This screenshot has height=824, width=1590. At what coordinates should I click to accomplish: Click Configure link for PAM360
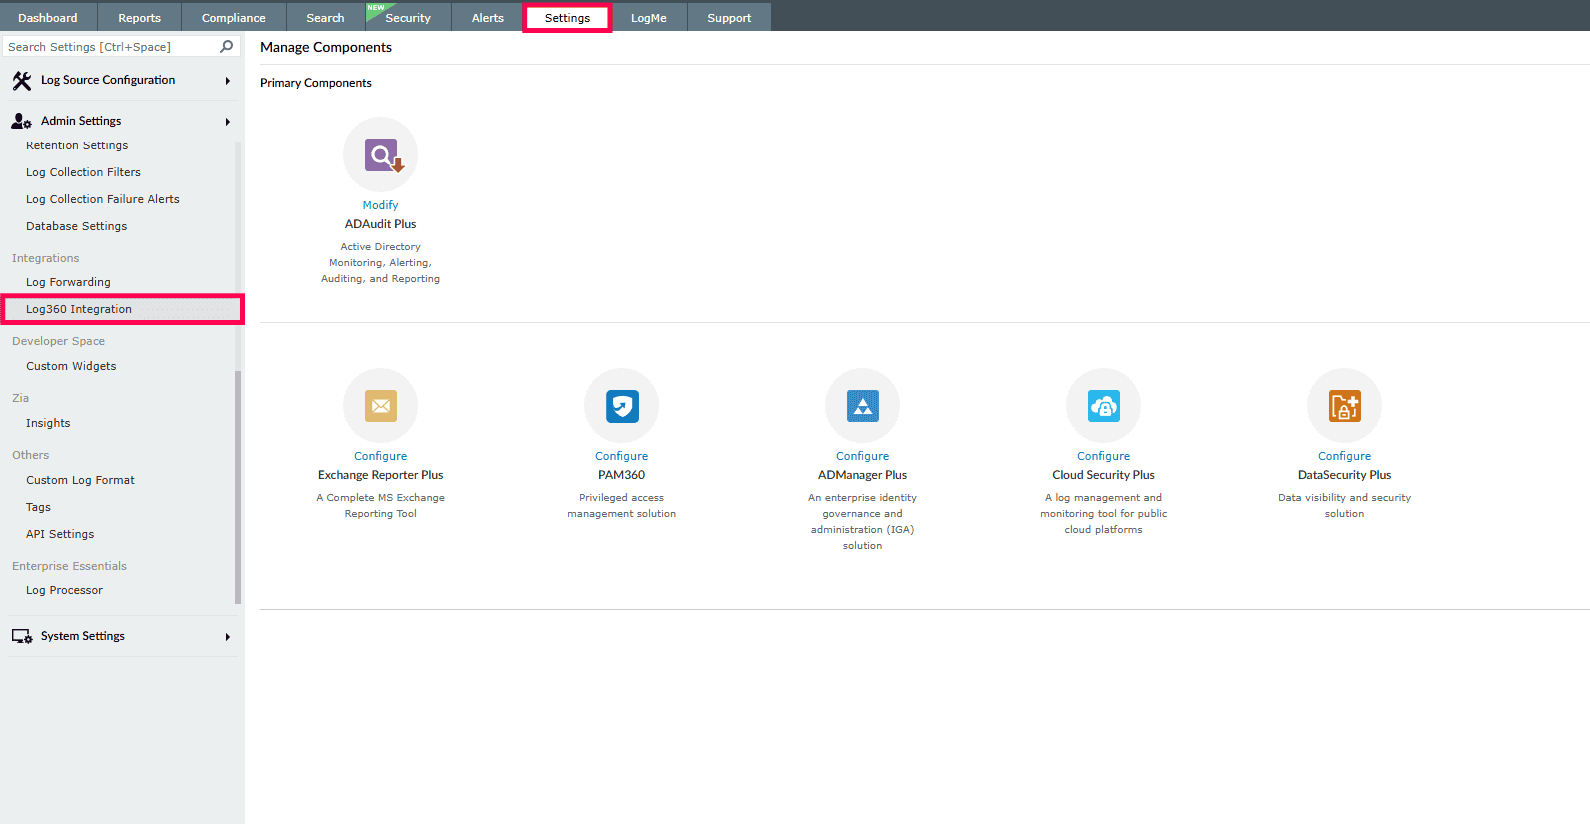[622, 456]
